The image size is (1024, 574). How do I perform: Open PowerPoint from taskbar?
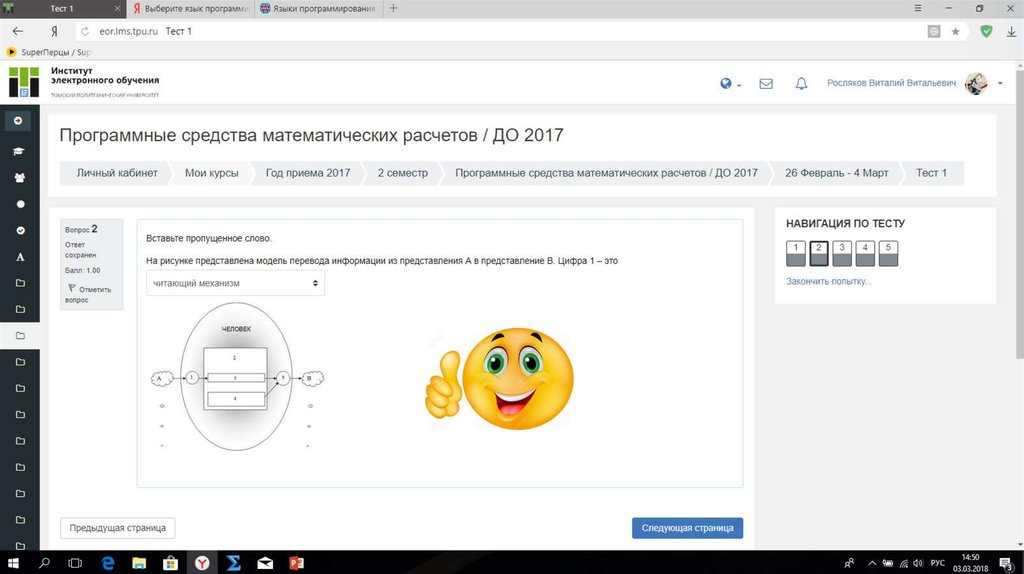(x=296, y=563)
